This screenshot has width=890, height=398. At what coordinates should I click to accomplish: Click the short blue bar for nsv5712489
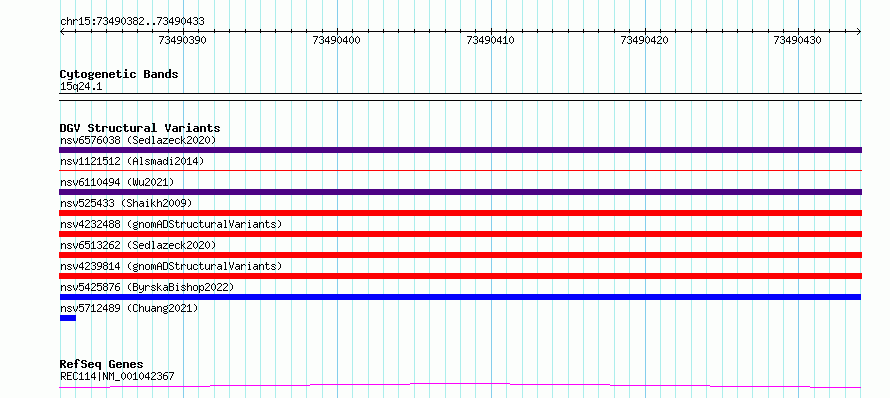tap(68, 318)
